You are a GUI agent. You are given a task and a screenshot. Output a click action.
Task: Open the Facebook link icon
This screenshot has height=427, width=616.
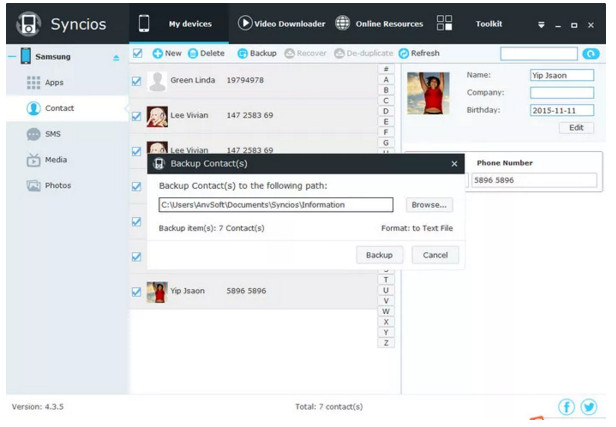tap(566, 407)
